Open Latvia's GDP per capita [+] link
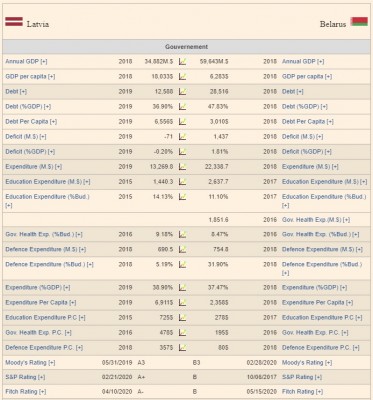This screenshot has height=400, width=373. coord(30,77)
